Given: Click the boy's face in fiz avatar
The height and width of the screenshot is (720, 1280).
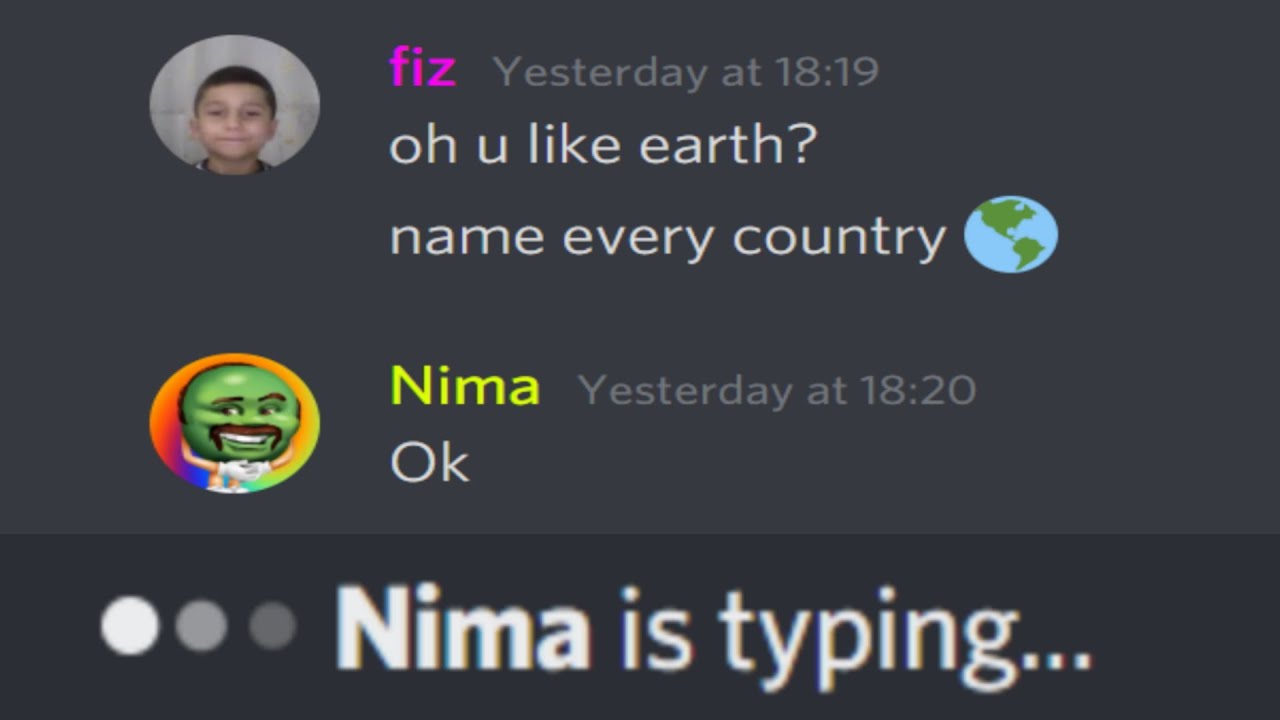Looking at the screenshot, I should point(234,108).
